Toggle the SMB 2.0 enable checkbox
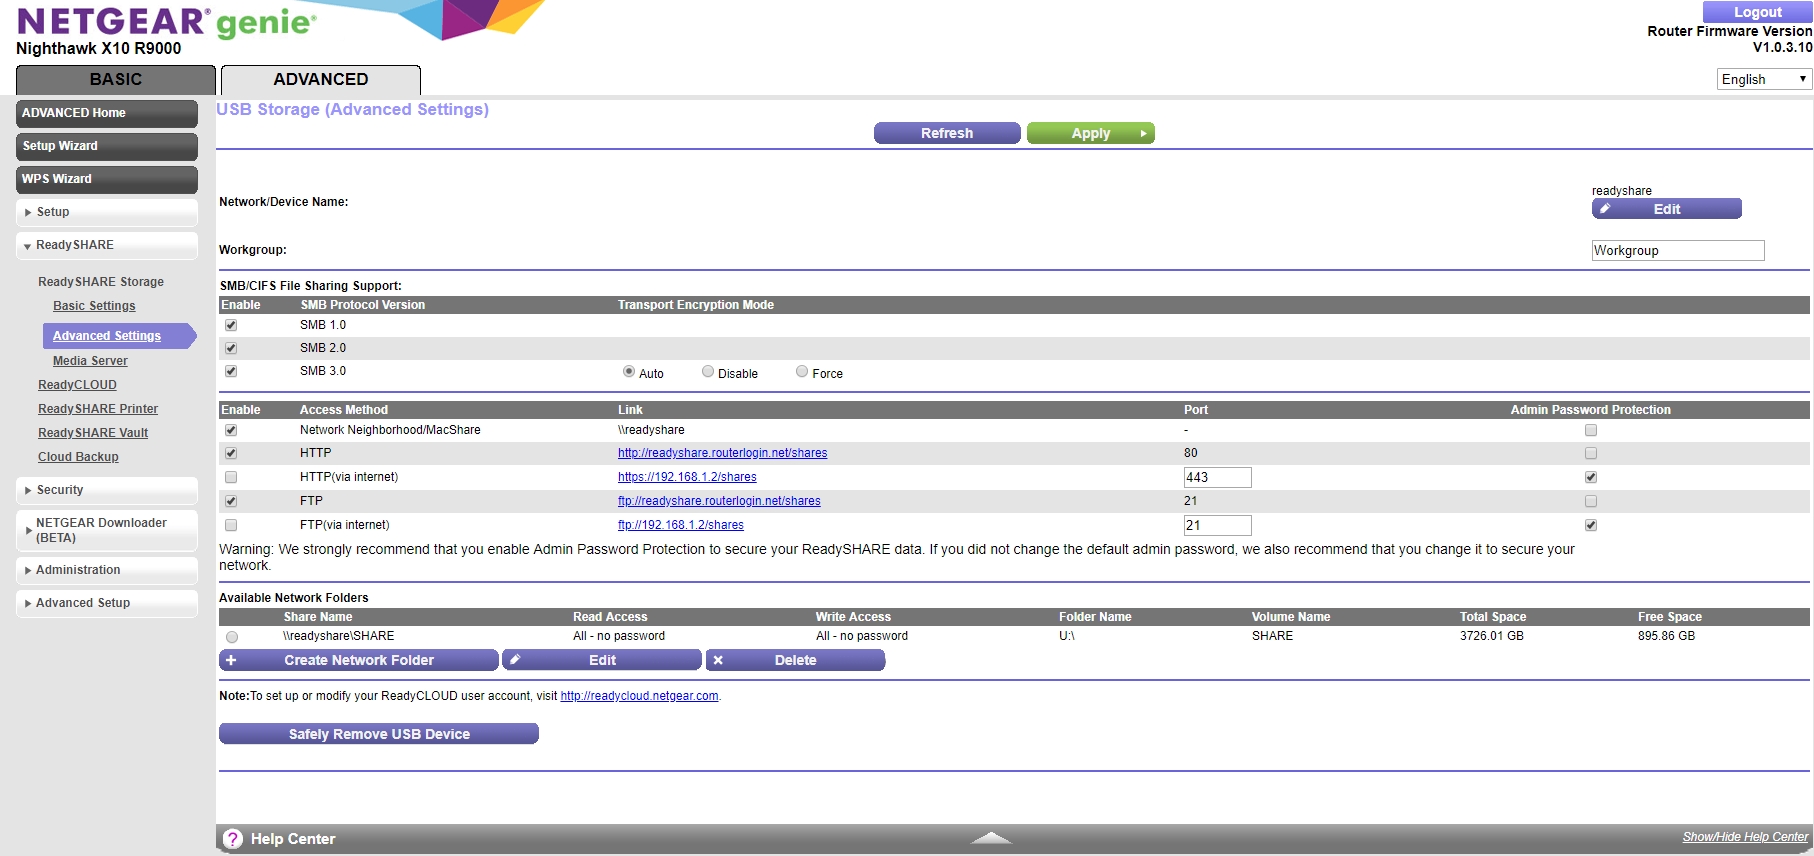The width and height of the screenshot is (1814, 856). [231, 348]
